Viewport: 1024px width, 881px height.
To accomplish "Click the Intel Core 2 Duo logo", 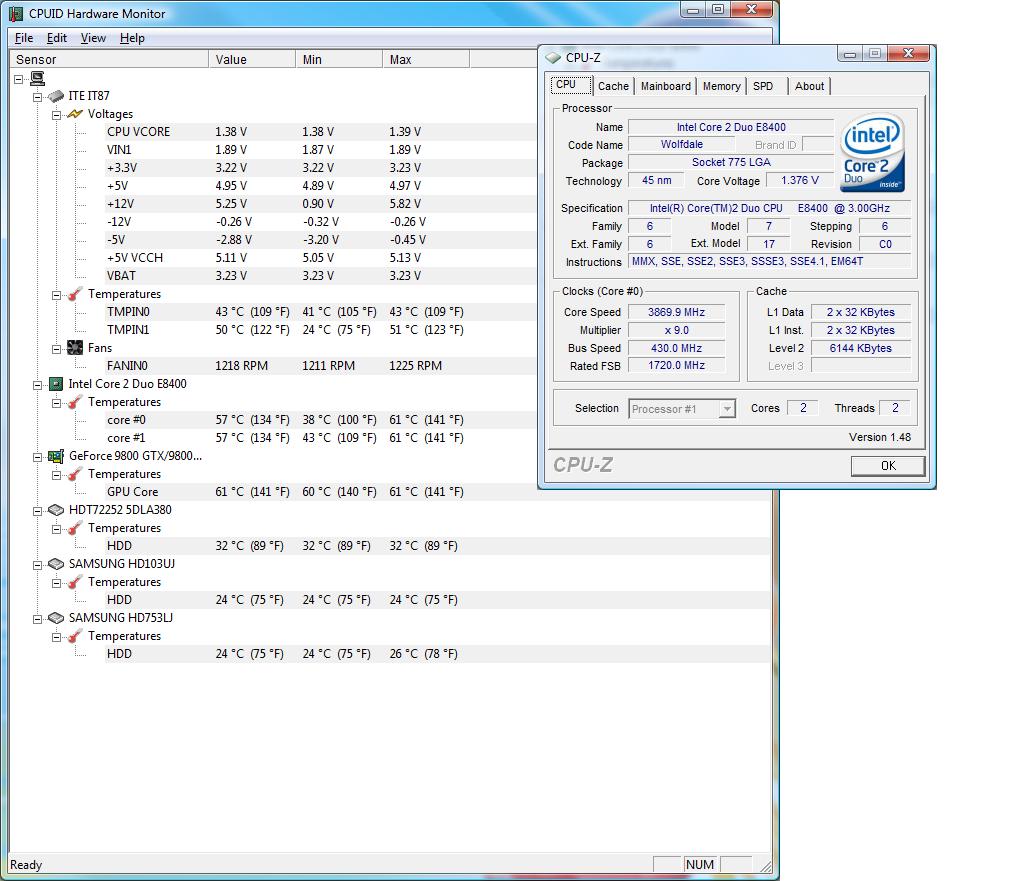I will (872, 152).
